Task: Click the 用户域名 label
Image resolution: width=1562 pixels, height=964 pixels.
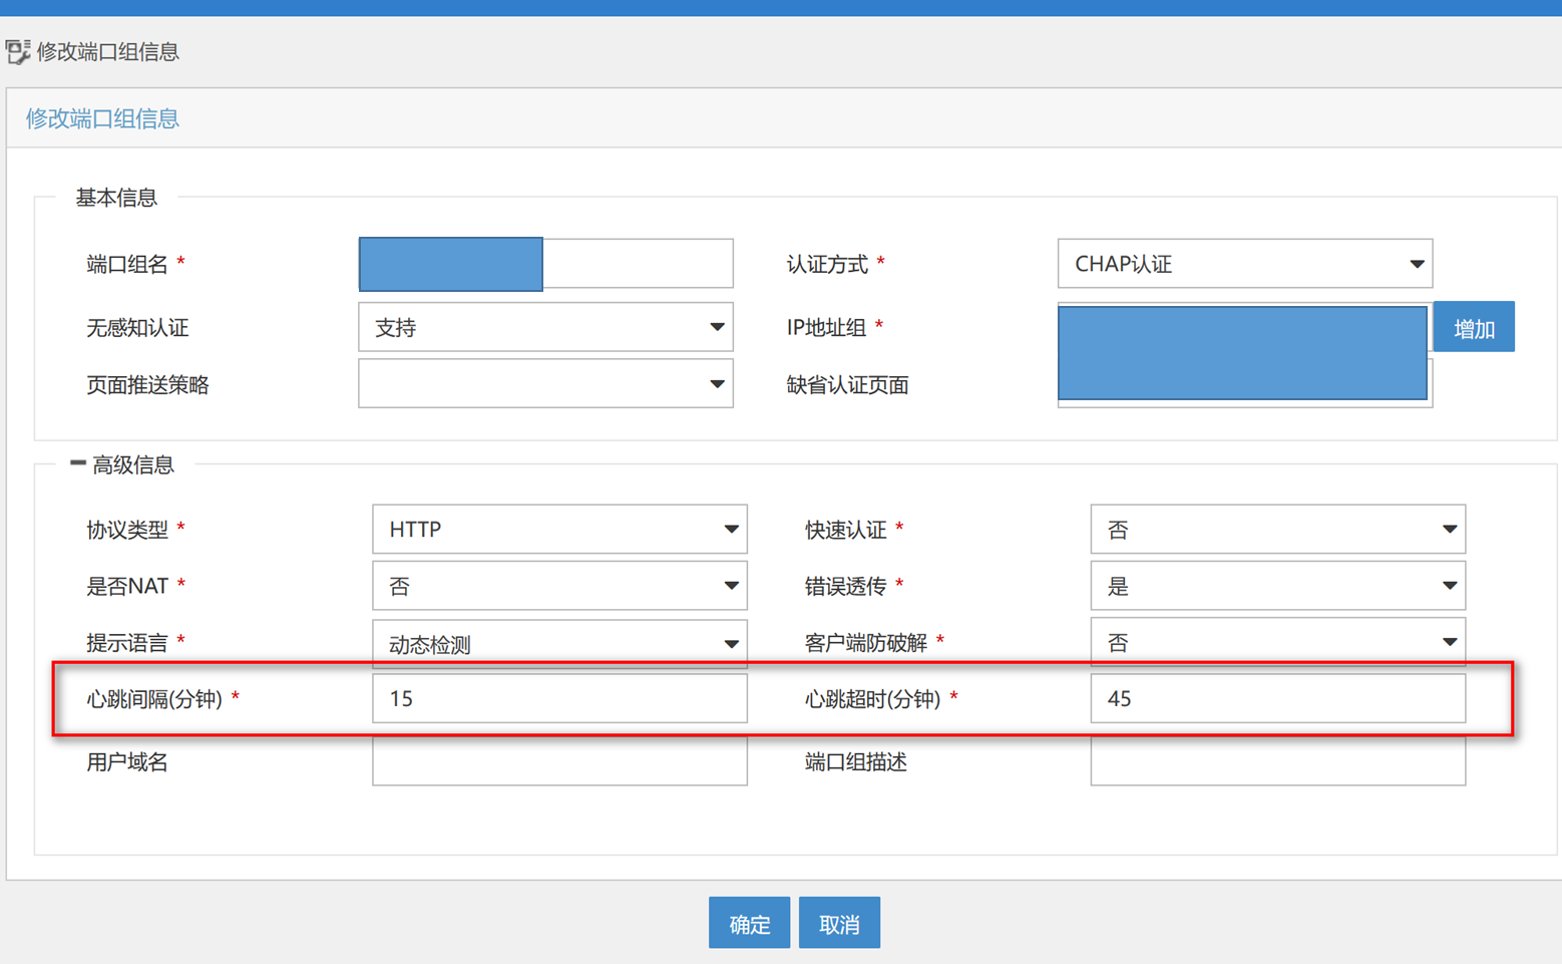Action: pyautogui.click(x=127, y=763)
